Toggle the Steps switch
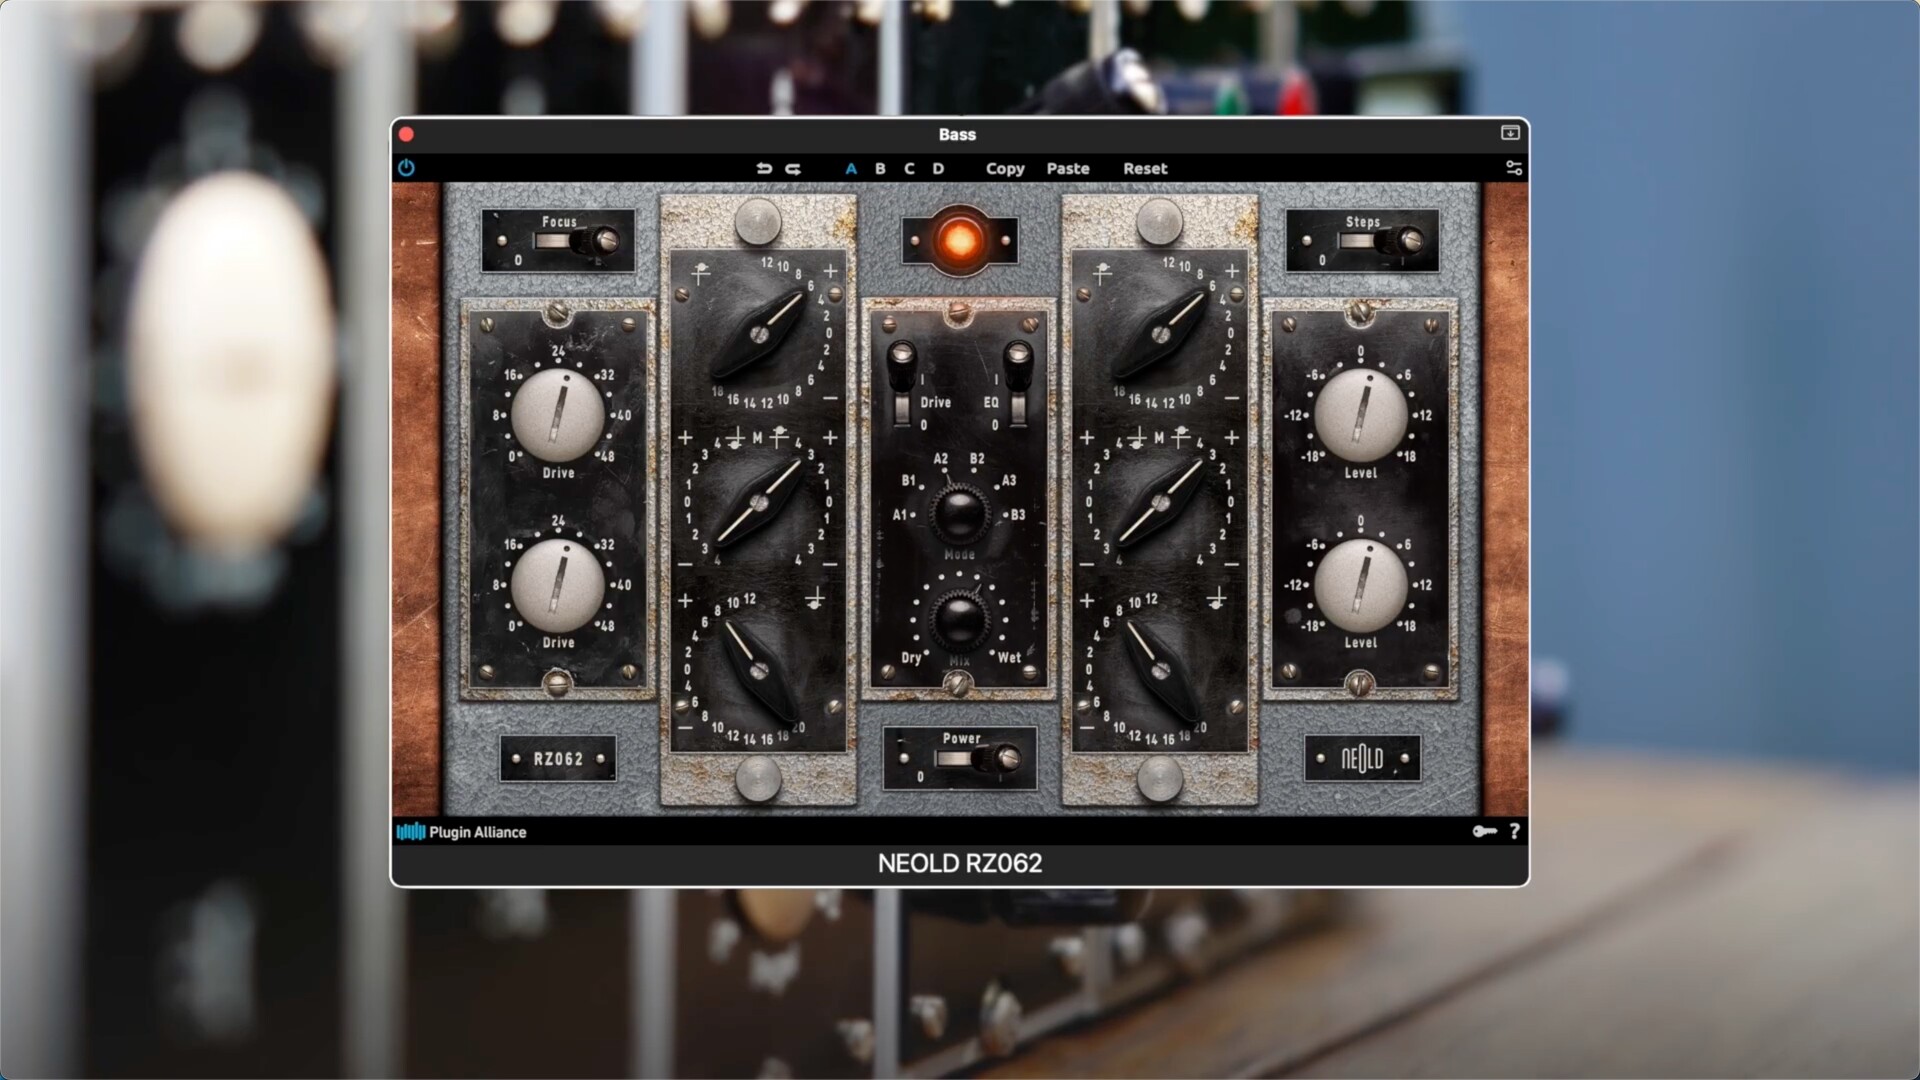The width and height of the screenshot is (1920, 1080). (x=1382, y=241)
